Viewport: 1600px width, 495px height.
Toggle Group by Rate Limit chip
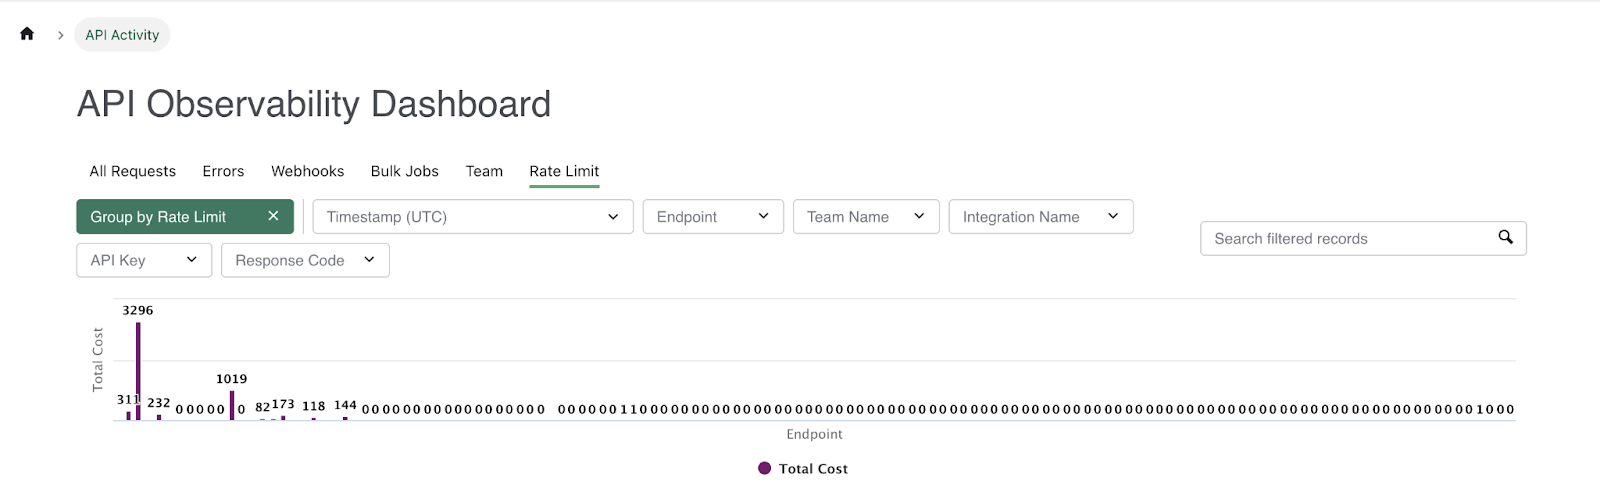(158, 217)
